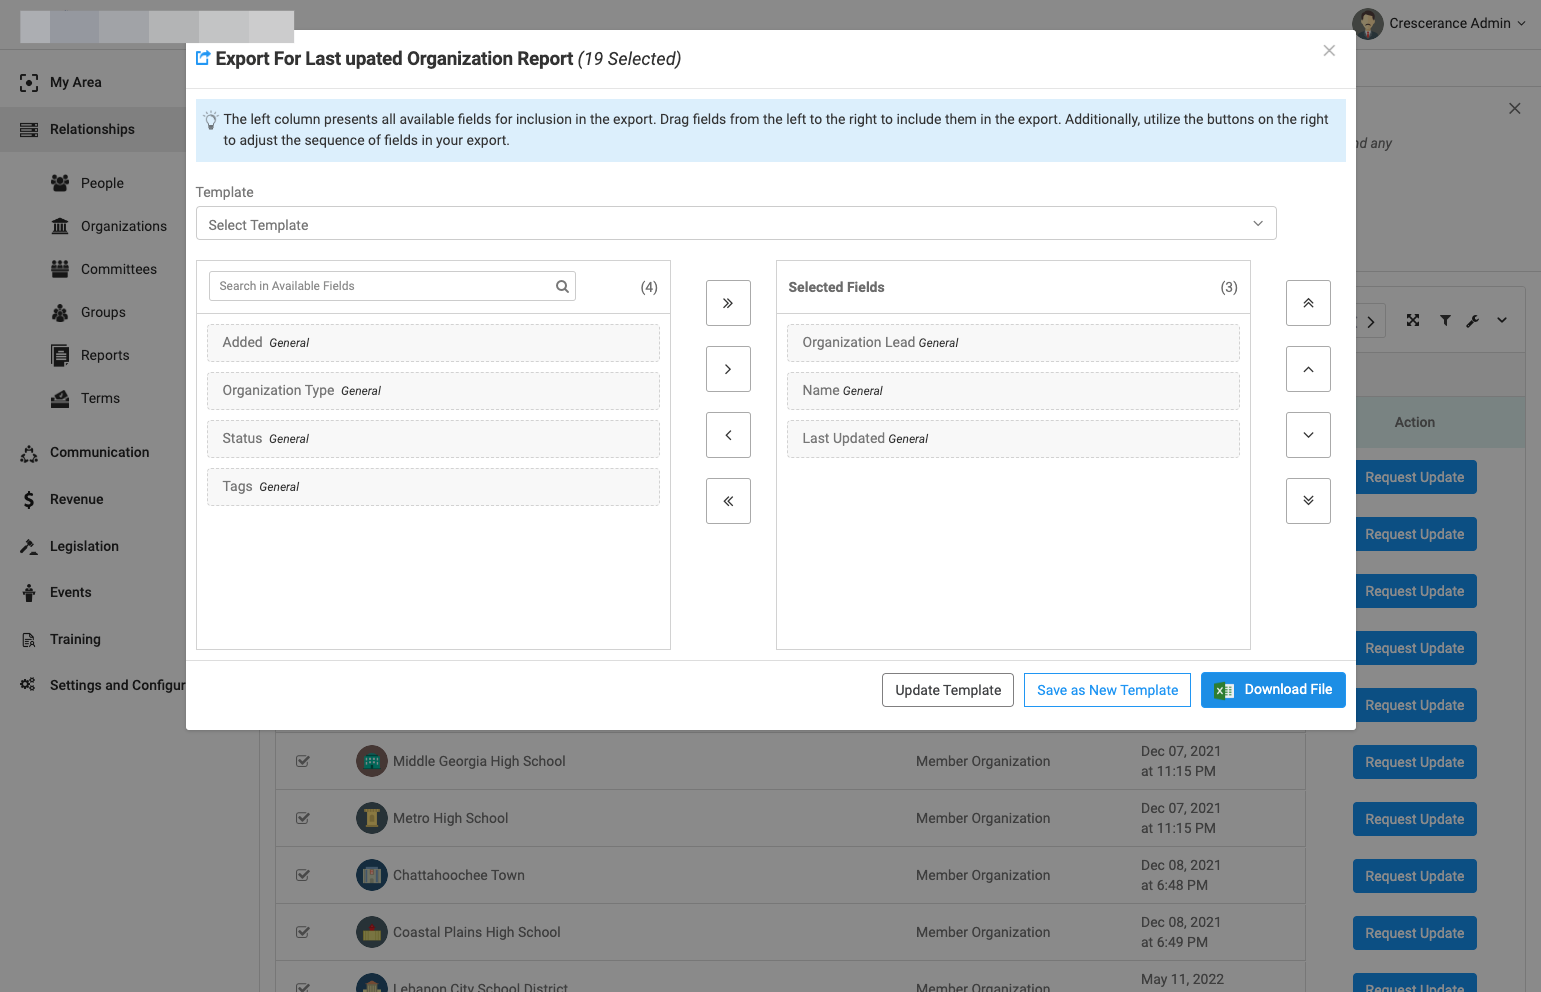Toggle checkbox for Middle Georgia High School row
Screen dimensions: 1541x992
tap(303, 761)
